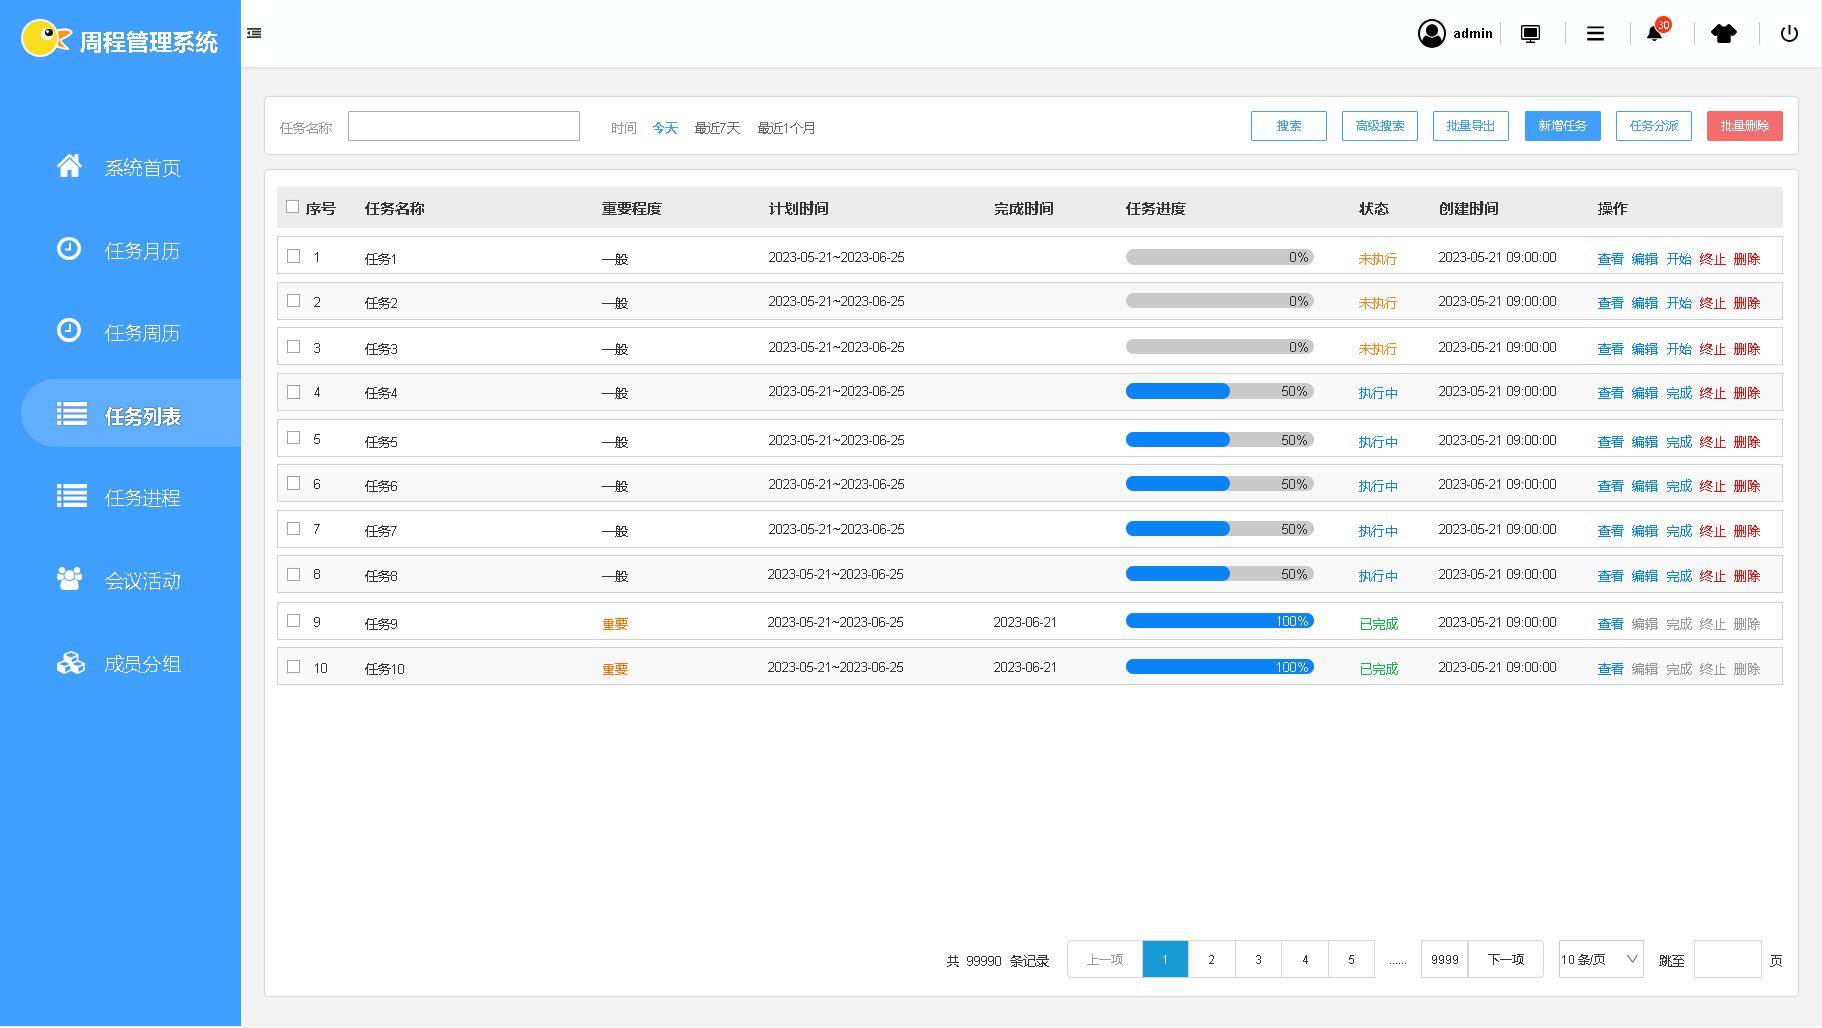Open the theme shirt icon

[x=1723, y=34]
